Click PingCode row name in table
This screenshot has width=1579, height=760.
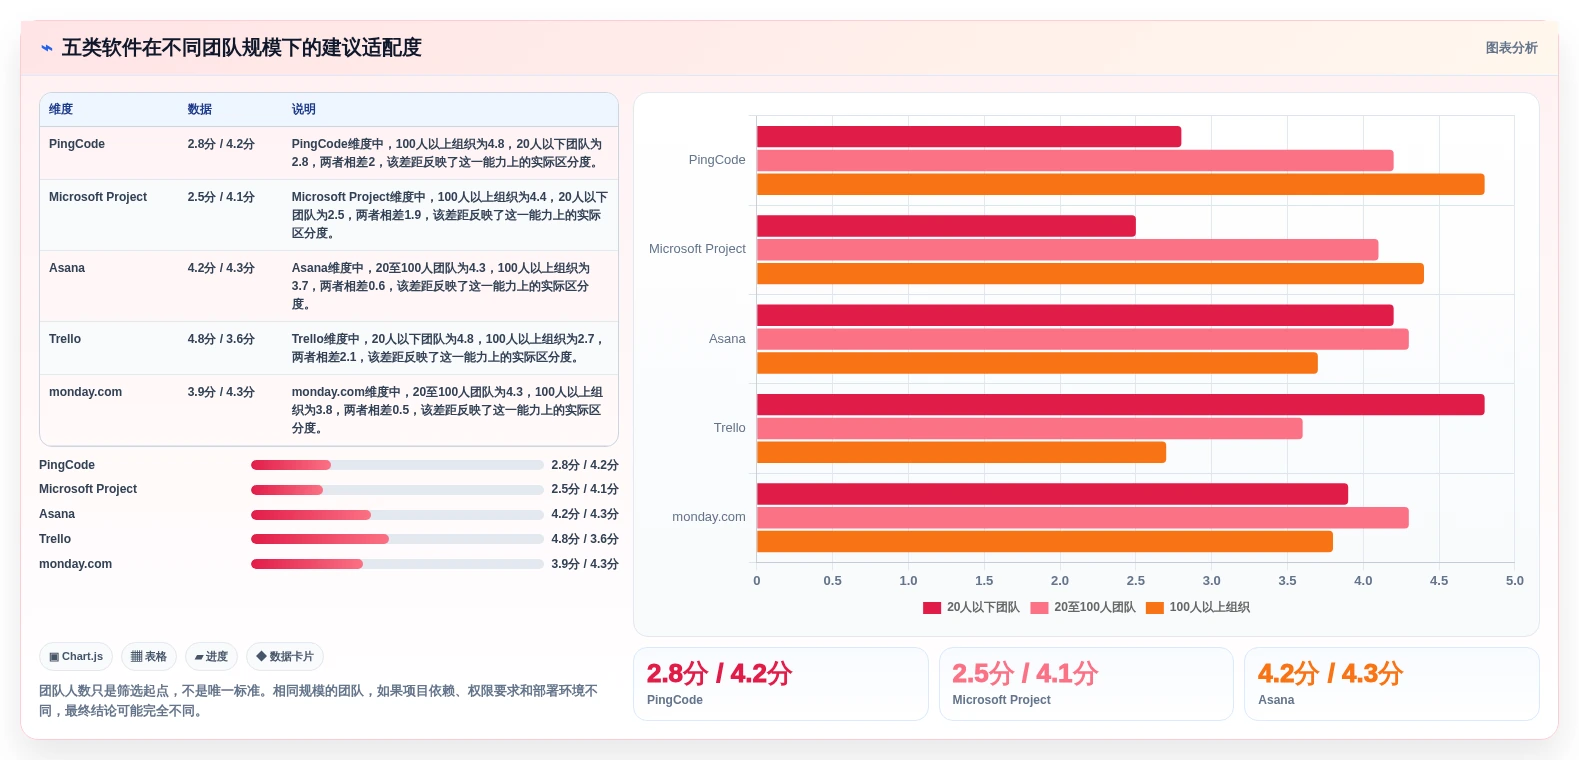[x=77, y=144]
